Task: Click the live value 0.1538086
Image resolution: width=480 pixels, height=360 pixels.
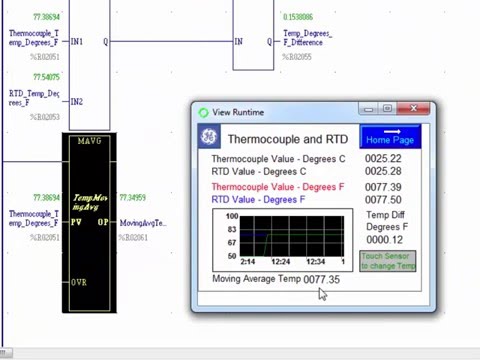Action: [298, 17]
